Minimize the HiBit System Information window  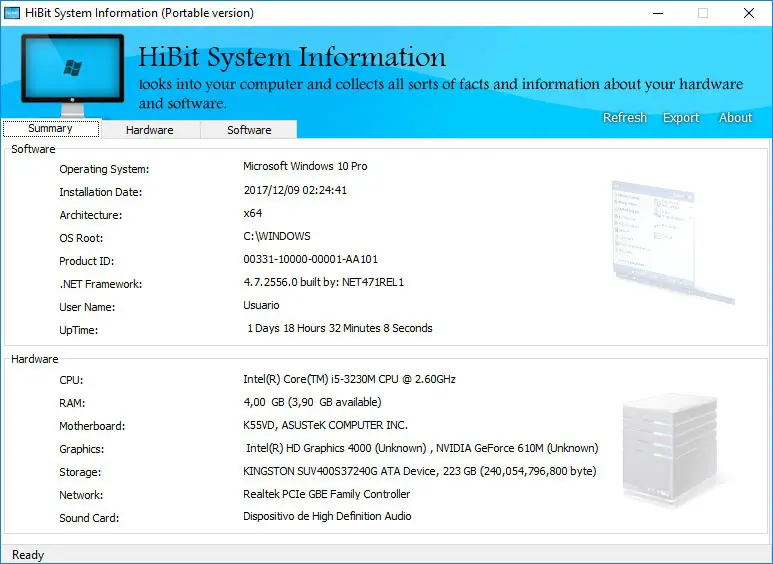[658, 13]
